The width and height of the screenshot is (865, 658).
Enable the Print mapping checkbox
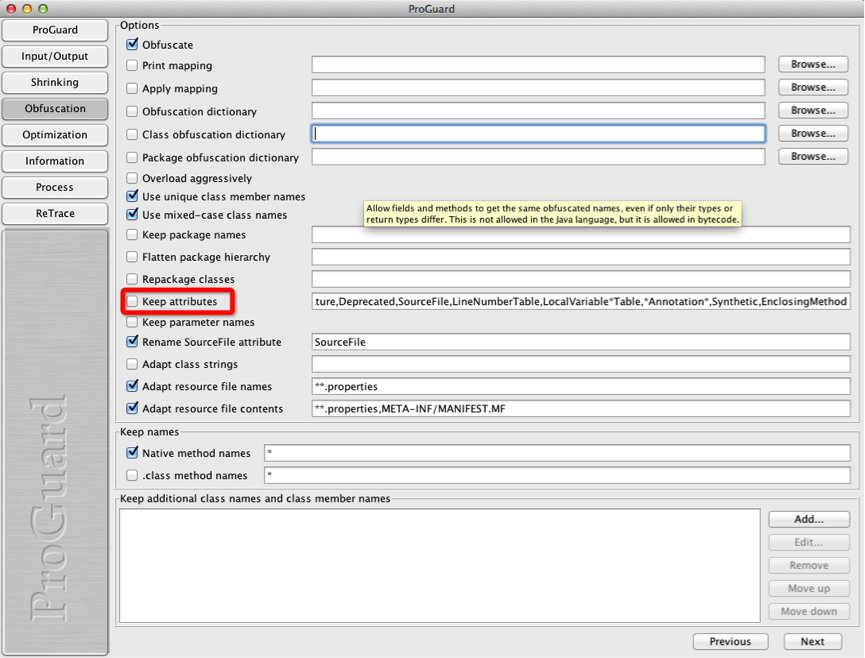tap(132, 65)
